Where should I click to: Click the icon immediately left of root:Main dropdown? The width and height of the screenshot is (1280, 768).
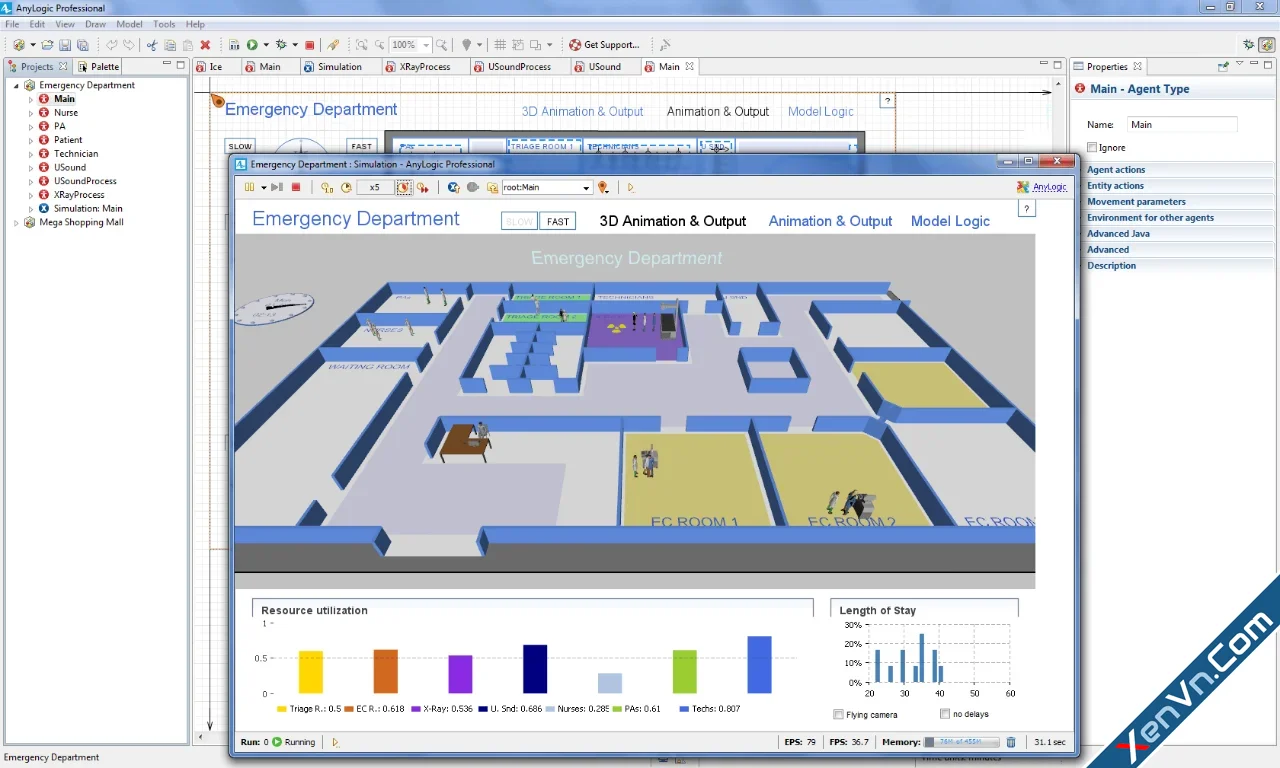pos(493,187)
